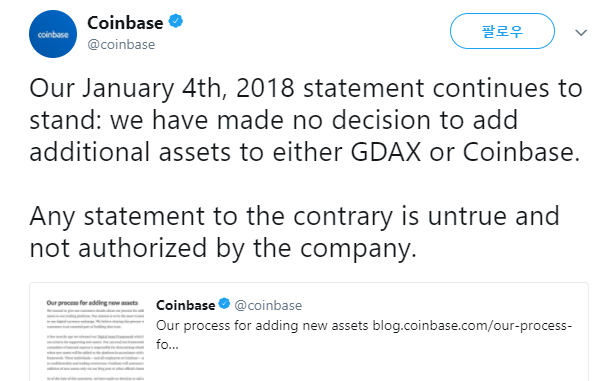Click the verified badge beside the Coinbase name
The image size is (604, 381).
click(176, 21)
